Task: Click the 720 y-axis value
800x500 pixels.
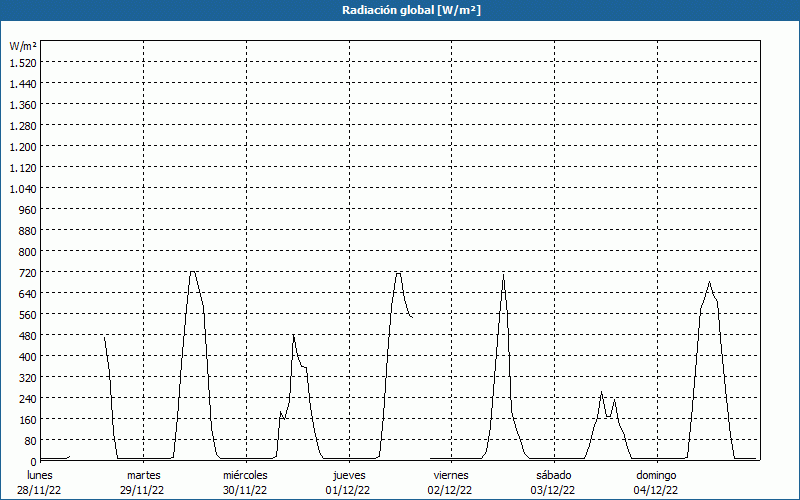Action: pyautogui.click(x=28, y=273)
